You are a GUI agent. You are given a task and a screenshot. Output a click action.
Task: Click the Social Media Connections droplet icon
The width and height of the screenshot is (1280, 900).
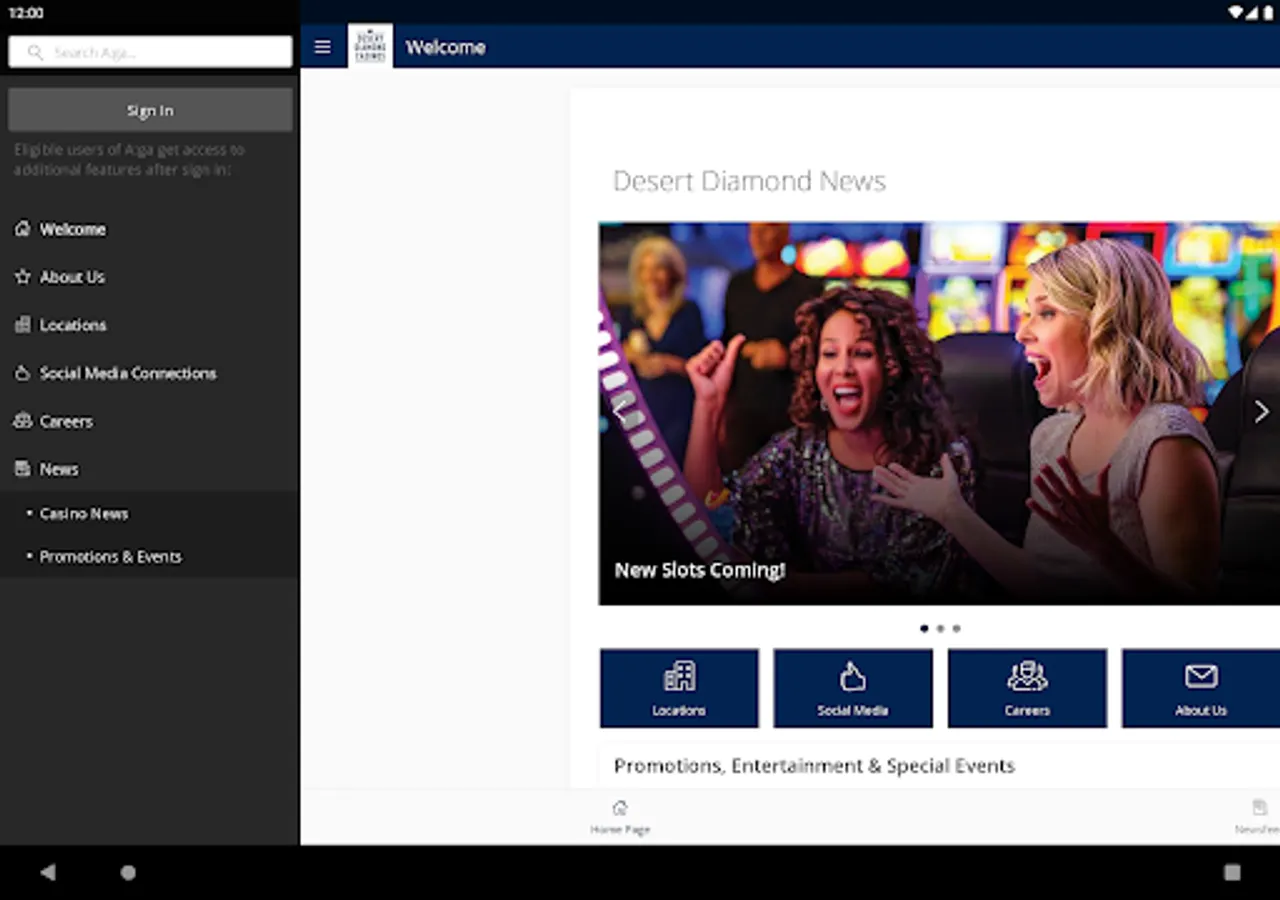[22, 373]
